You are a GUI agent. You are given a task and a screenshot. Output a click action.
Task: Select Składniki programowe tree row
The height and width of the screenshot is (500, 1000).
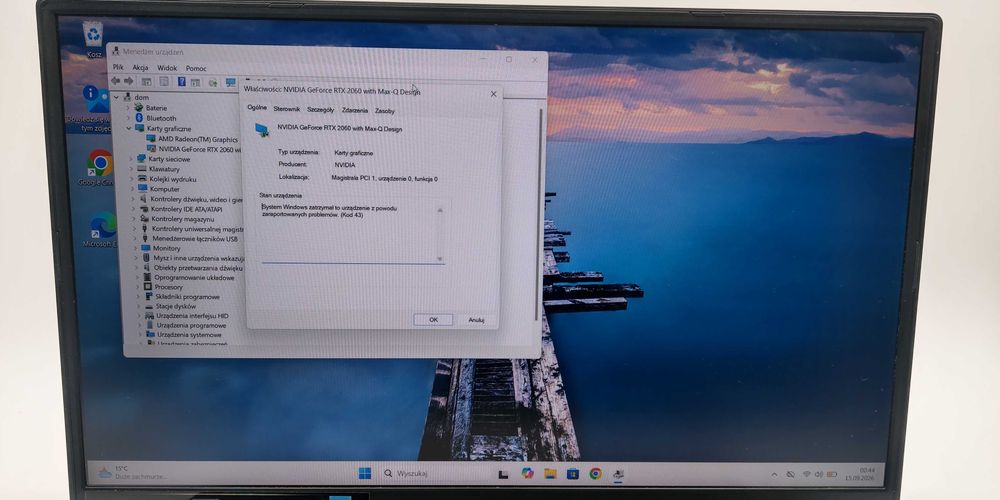[x=188, y=297]
